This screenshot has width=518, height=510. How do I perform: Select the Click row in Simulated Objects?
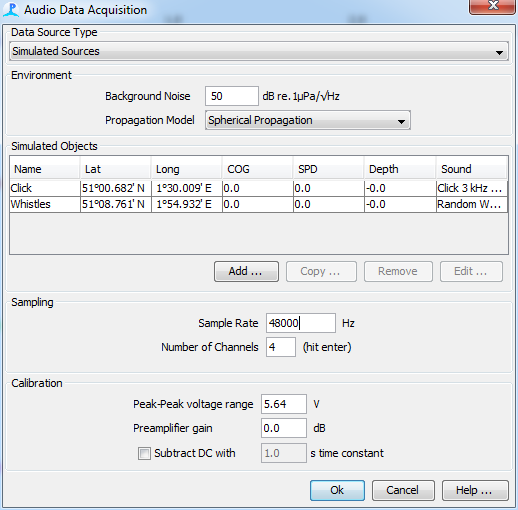click(259, 188)
